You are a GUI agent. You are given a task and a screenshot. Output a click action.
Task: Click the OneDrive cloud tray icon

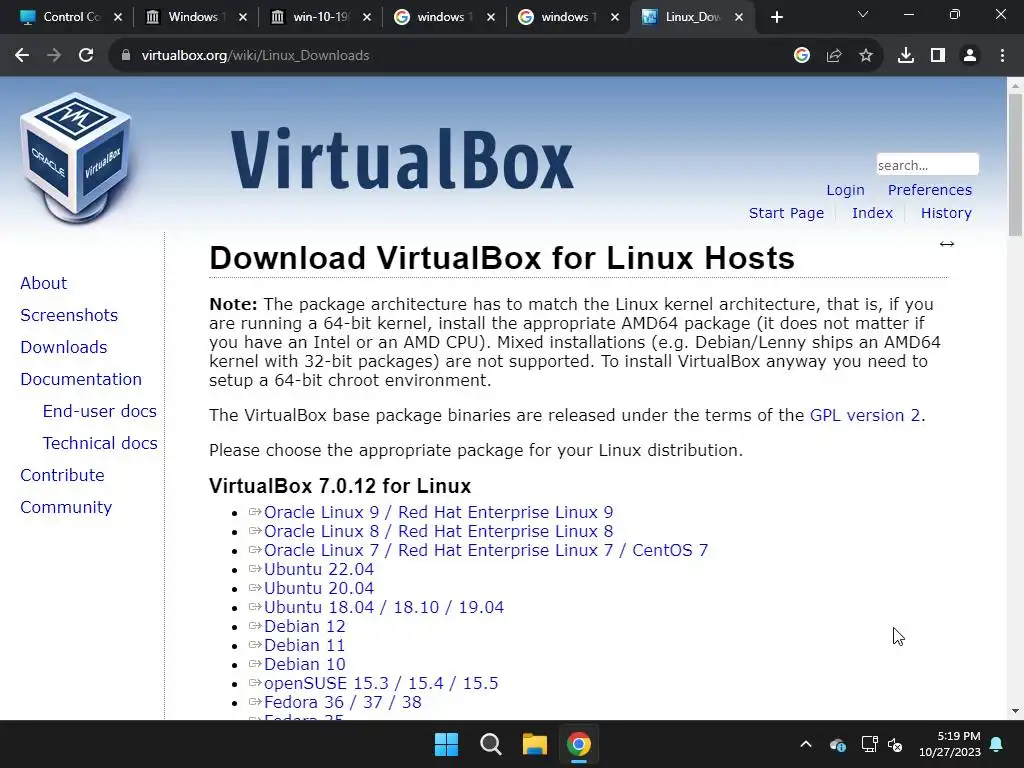point(838,744)
